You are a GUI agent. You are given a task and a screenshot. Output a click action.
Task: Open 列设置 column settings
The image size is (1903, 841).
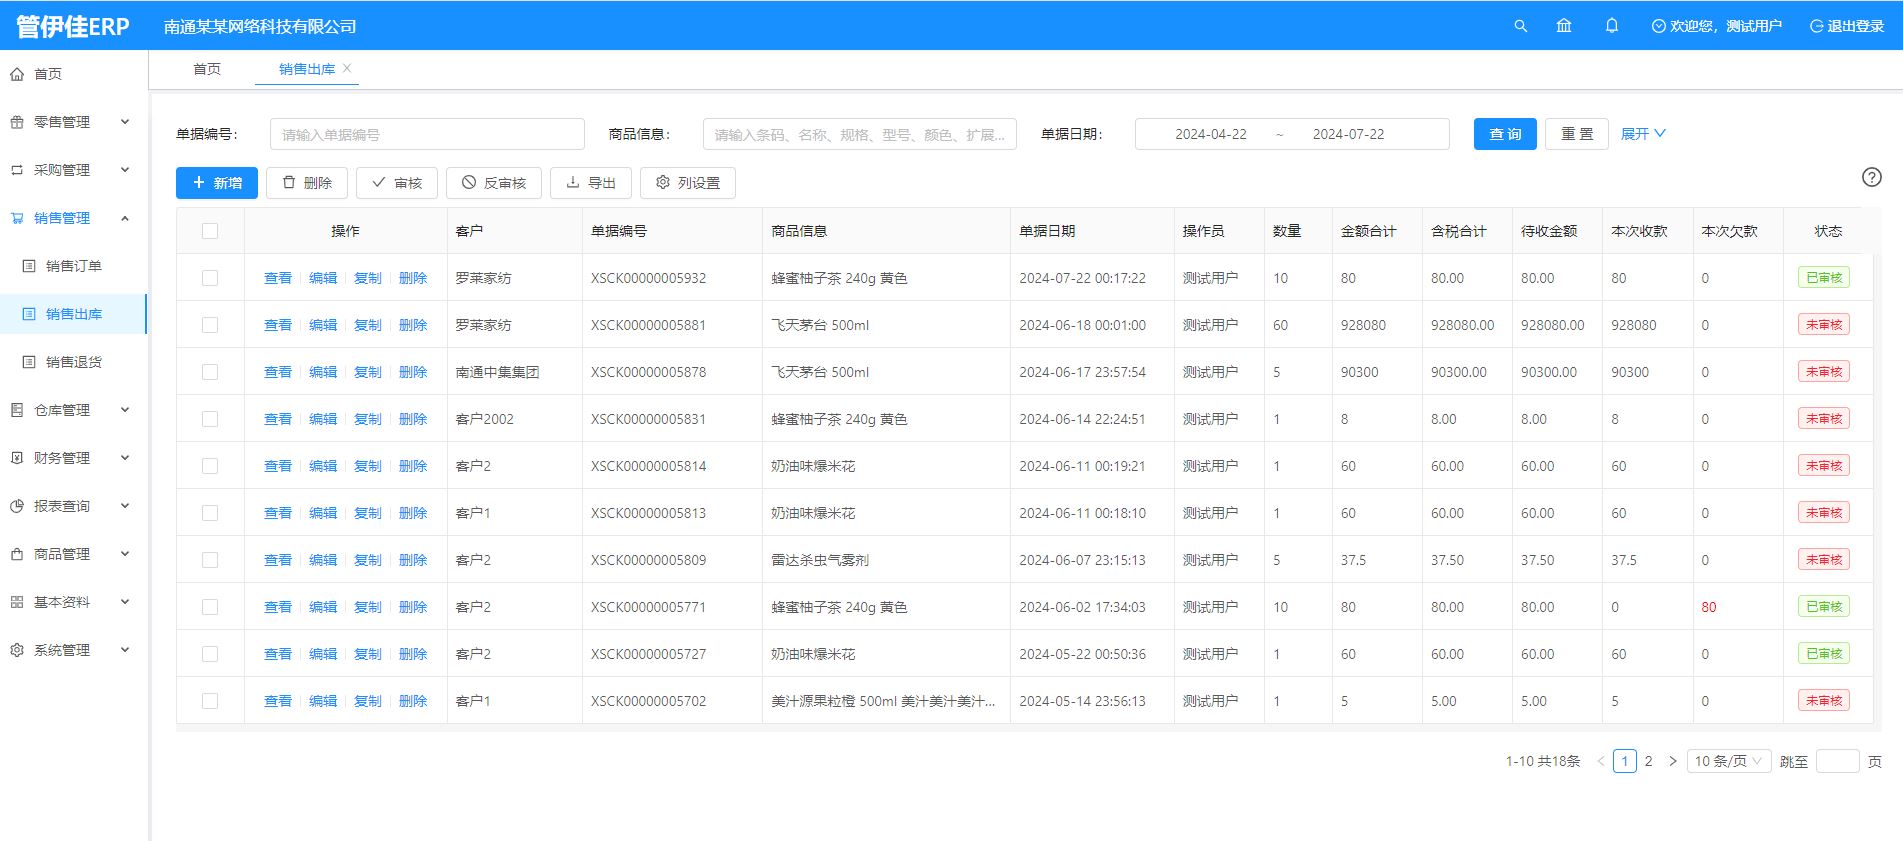click(x=687, y=183)
